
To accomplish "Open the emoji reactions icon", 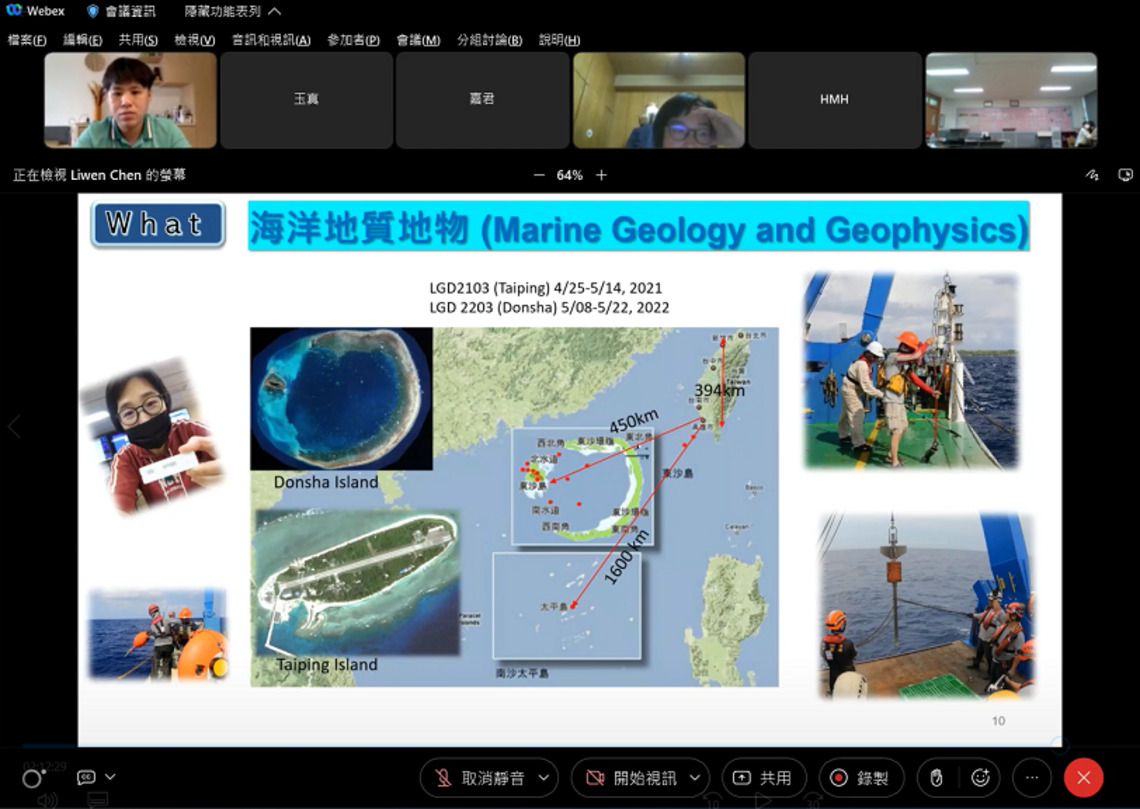I will [x=981, y=778].
